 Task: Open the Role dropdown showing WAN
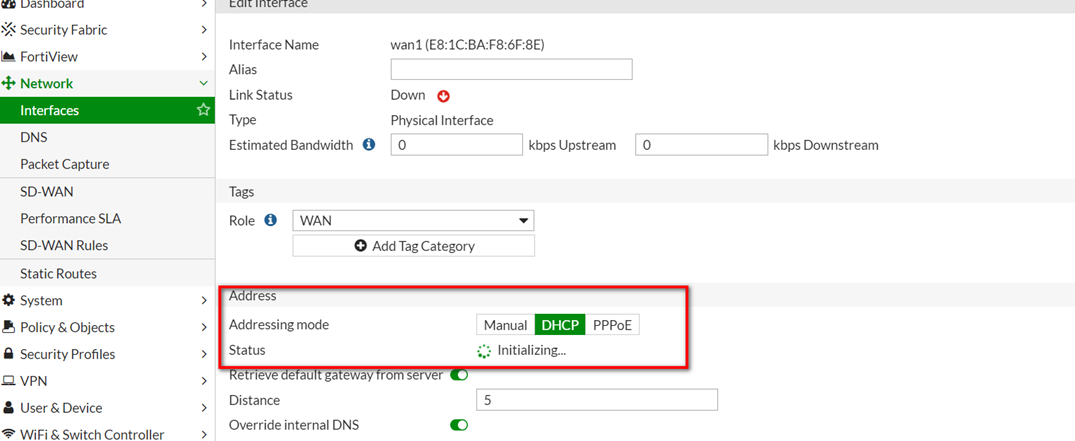(413, 220)
